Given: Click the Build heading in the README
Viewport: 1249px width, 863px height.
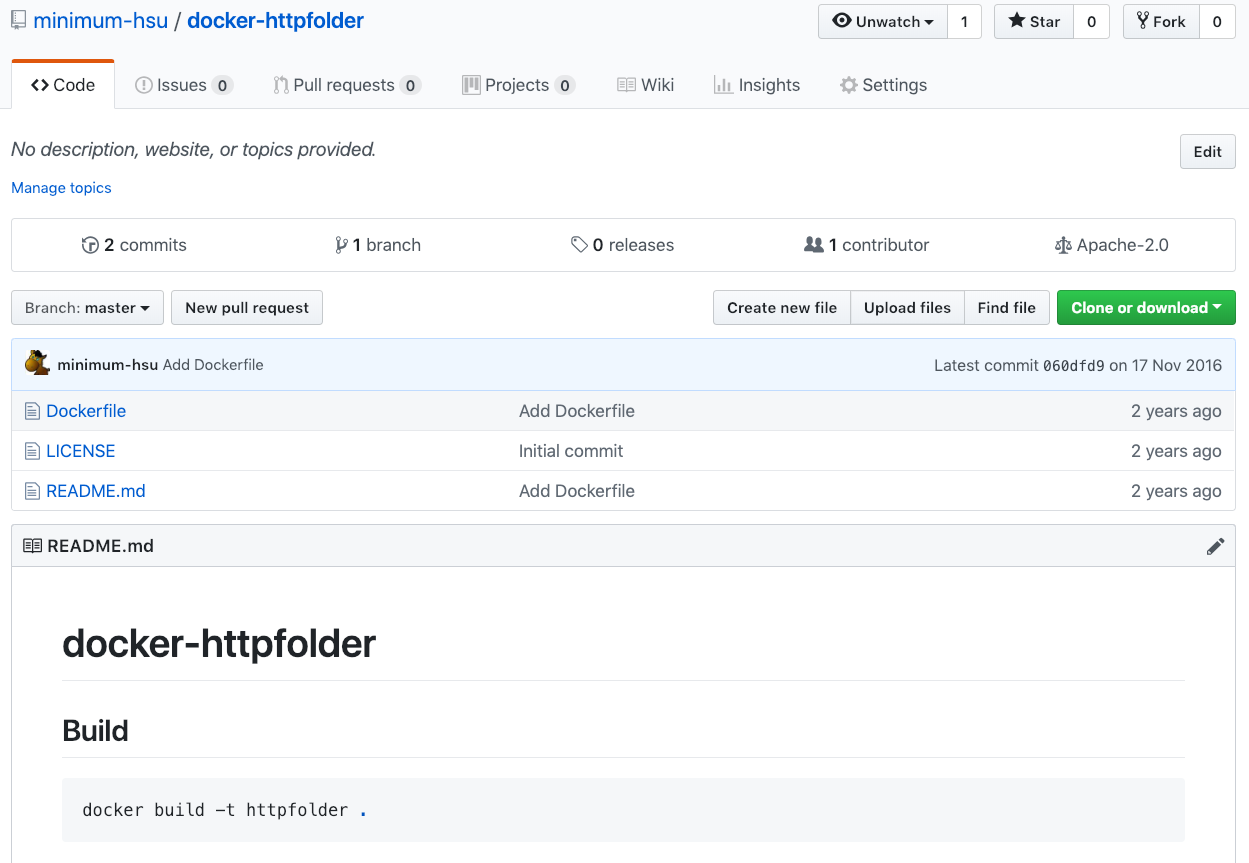Looking at the screenshot, I should [95, 731].
